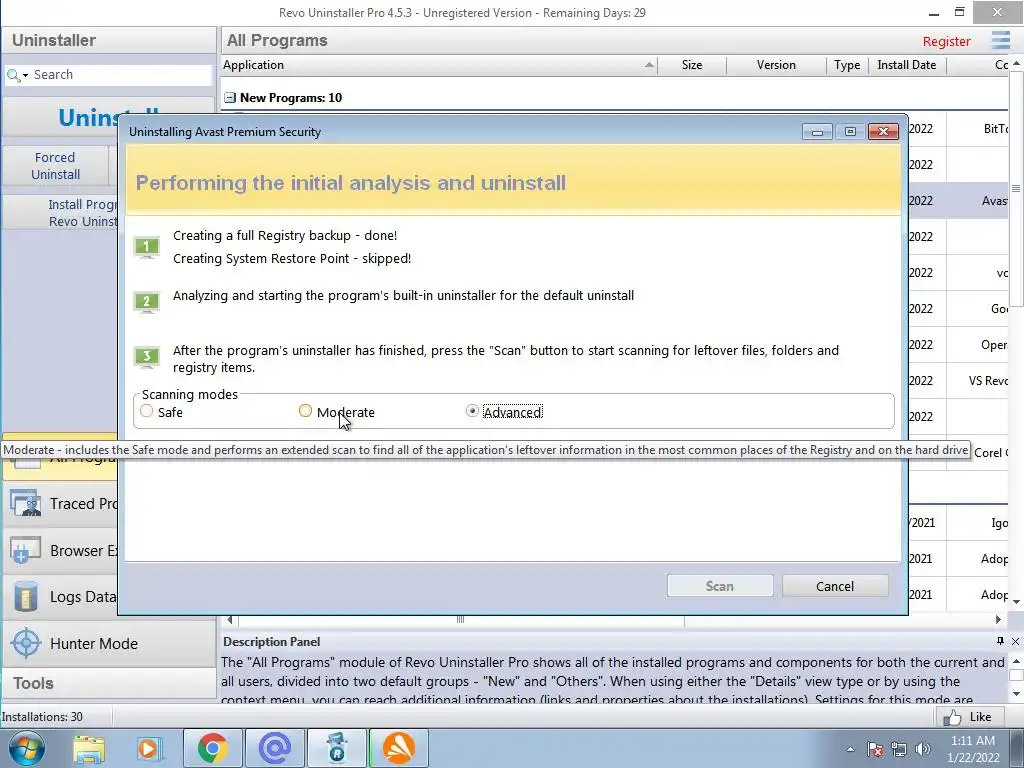
Task: Cancel the Avast uninstall dialog
Action: point(835,586)
